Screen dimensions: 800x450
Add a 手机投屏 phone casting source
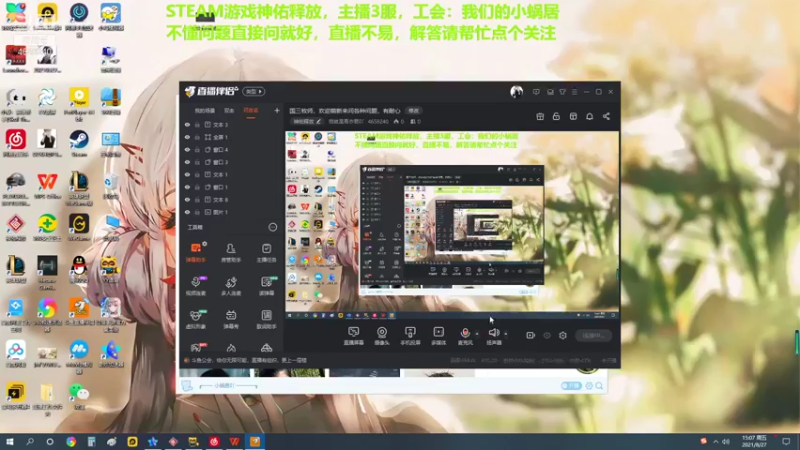410,336
